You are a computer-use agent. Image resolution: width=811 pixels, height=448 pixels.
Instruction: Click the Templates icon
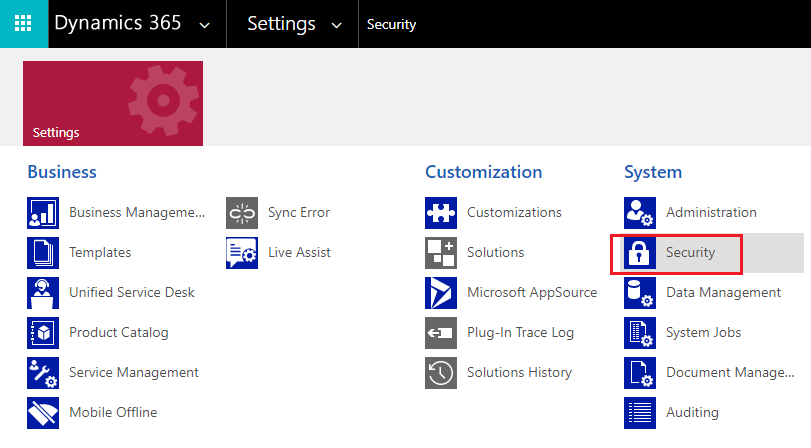43,252
